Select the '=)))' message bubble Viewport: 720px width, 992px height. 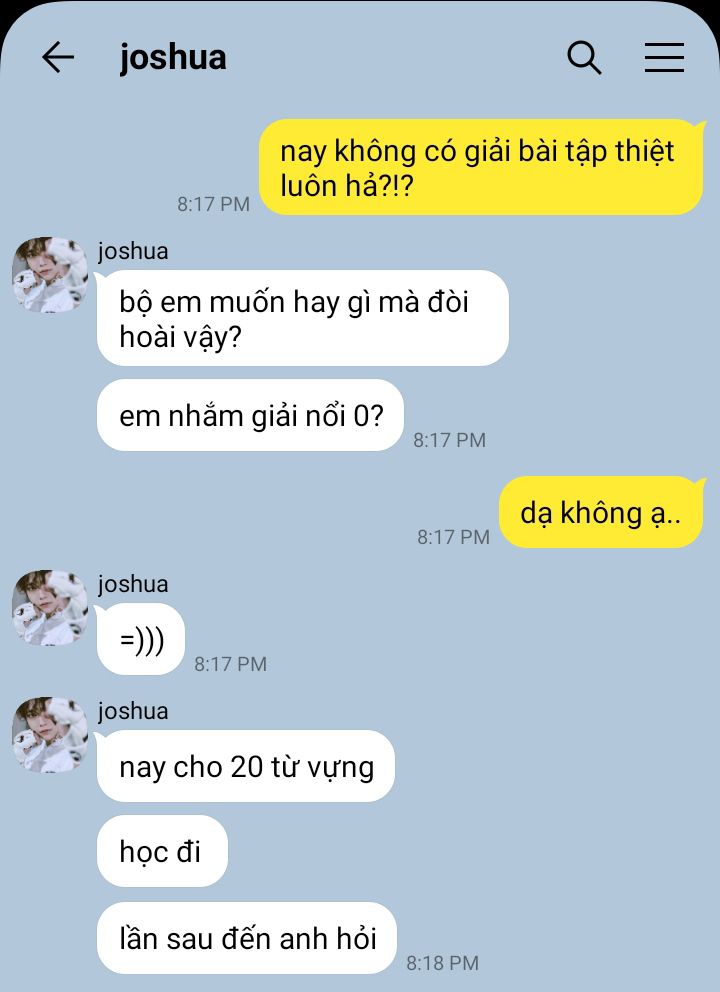pos(140,640)
